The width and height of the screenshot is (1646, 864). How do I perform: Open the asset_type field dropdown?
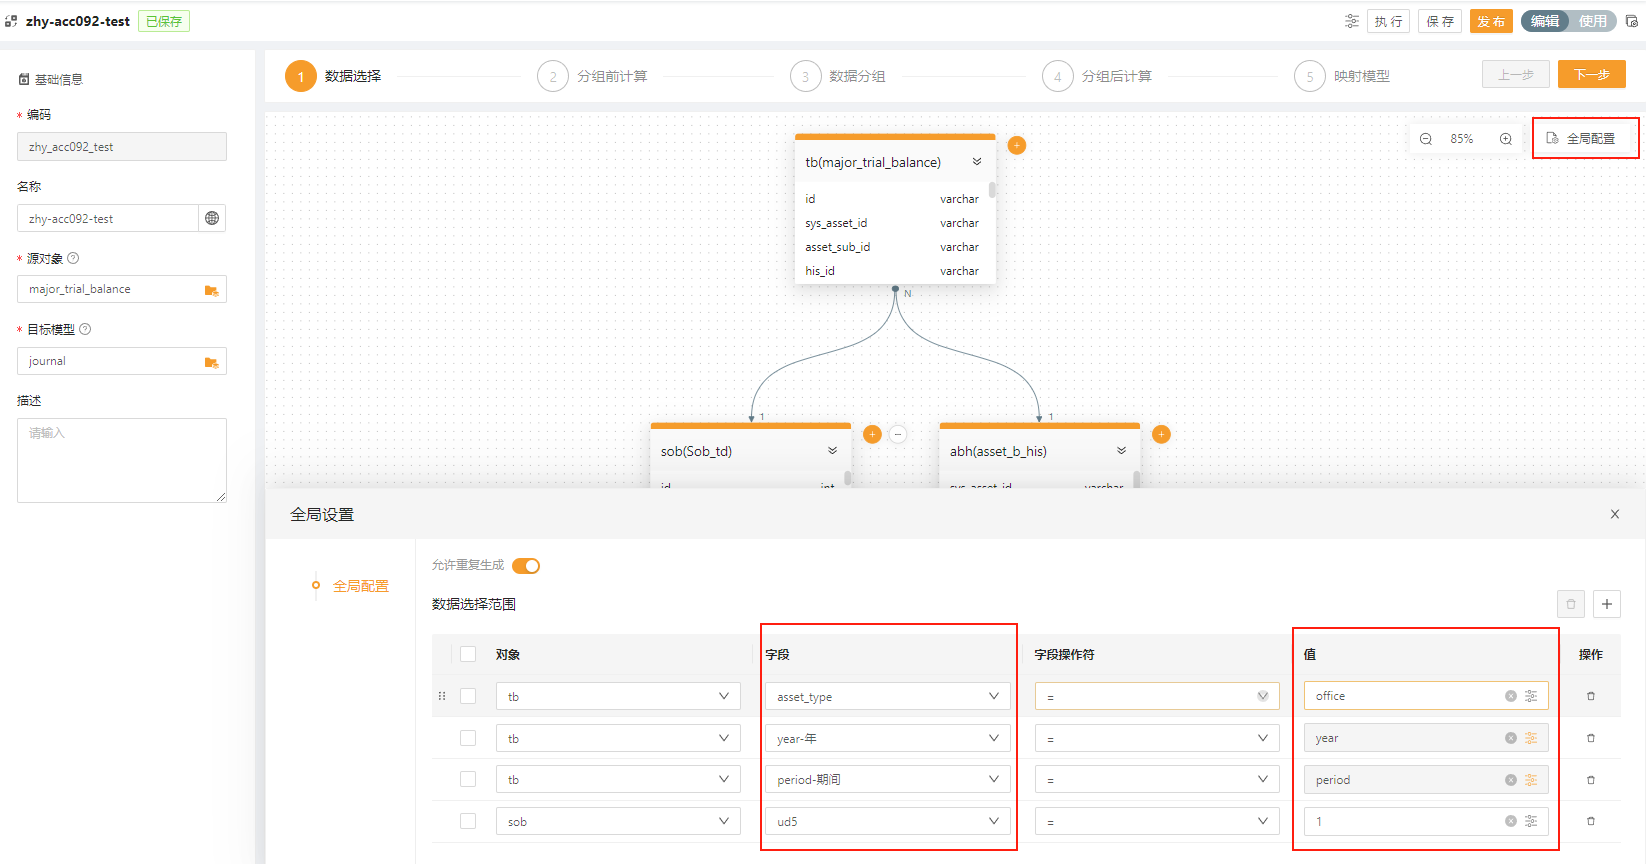(x=887, y=696)
